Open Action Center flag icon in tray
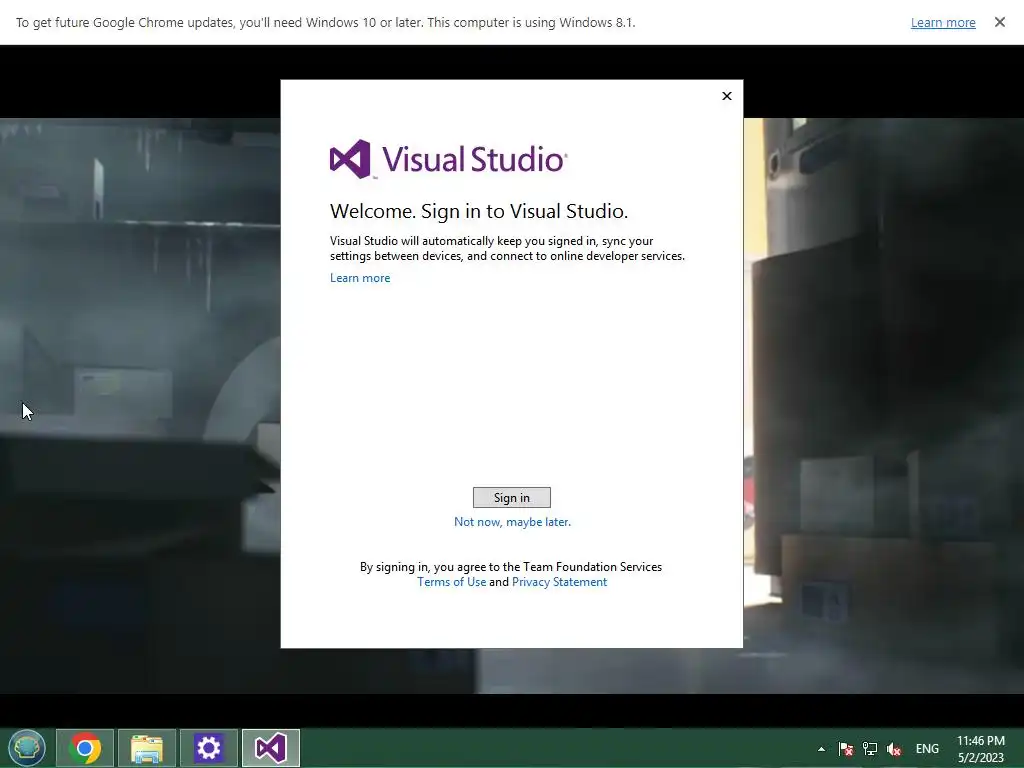 [x=846, y=749]
